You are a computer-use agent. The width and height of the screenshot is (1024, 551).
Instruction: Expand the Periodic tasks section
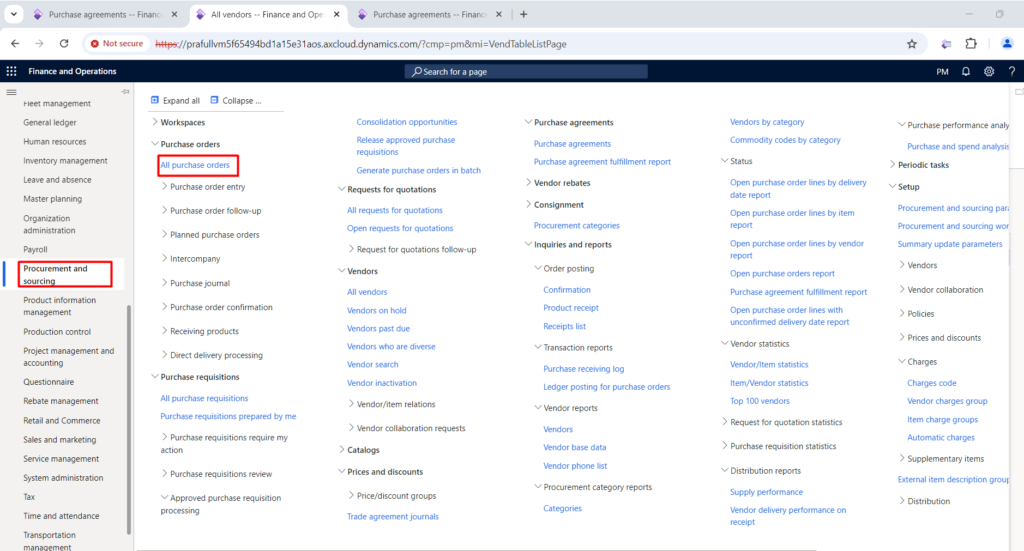point(892,165)
